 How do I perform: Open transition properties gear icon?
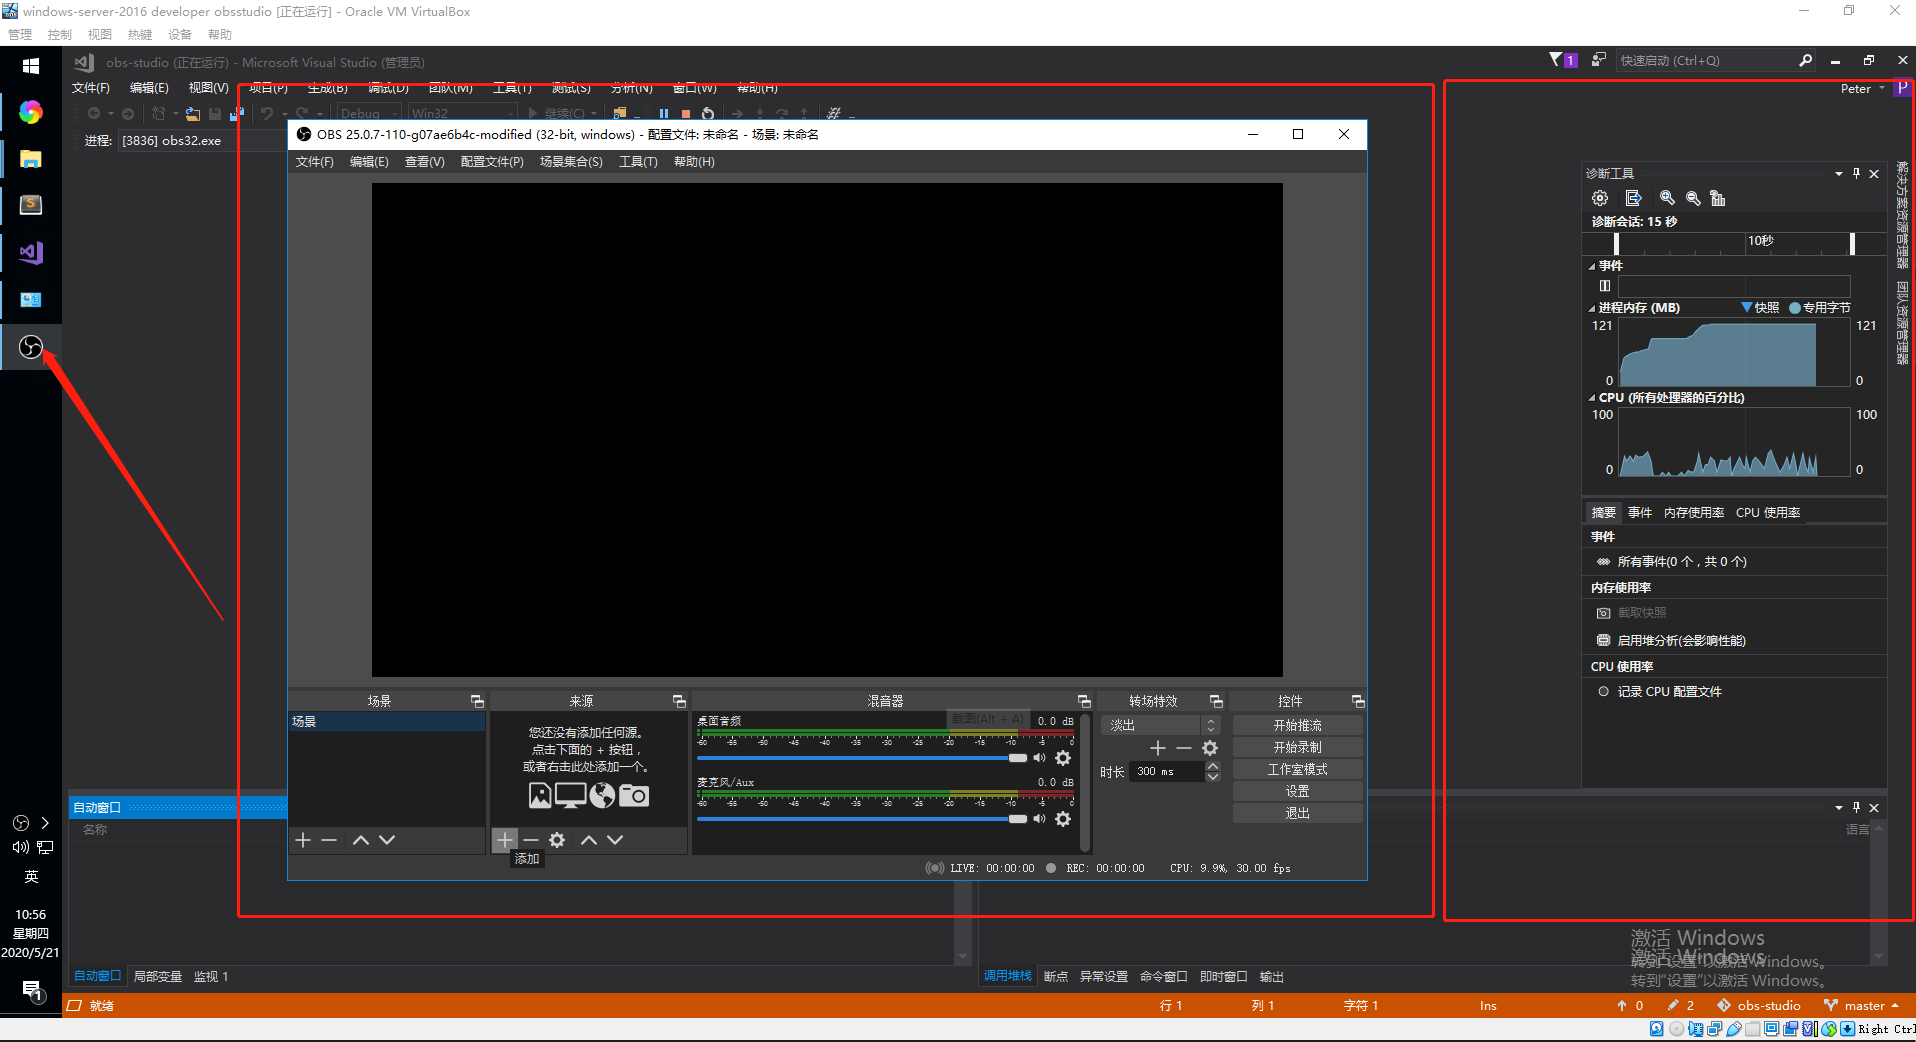1210,748
